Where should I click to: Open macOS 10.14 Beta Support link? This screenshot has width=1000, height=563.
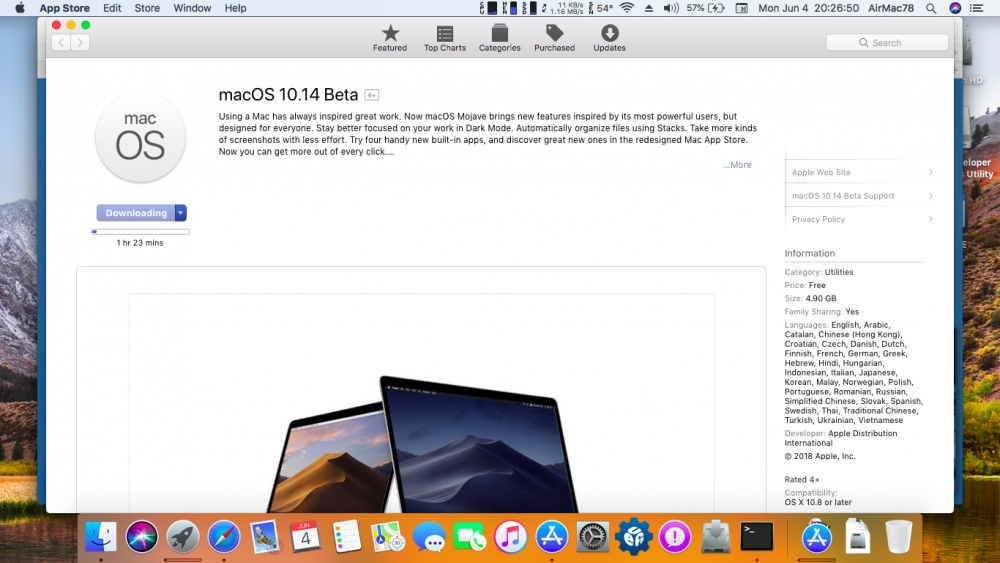(860, 196)
